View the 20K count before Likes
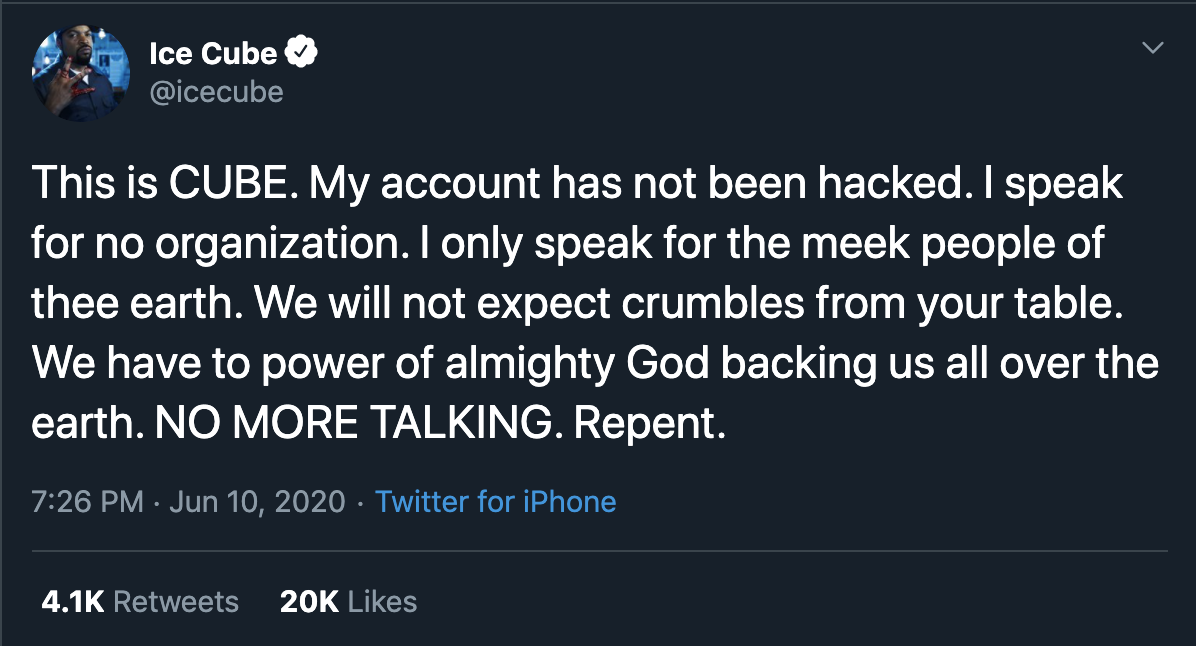The width and height of the screenshot is (1196, 646). (x=310, y=601)
